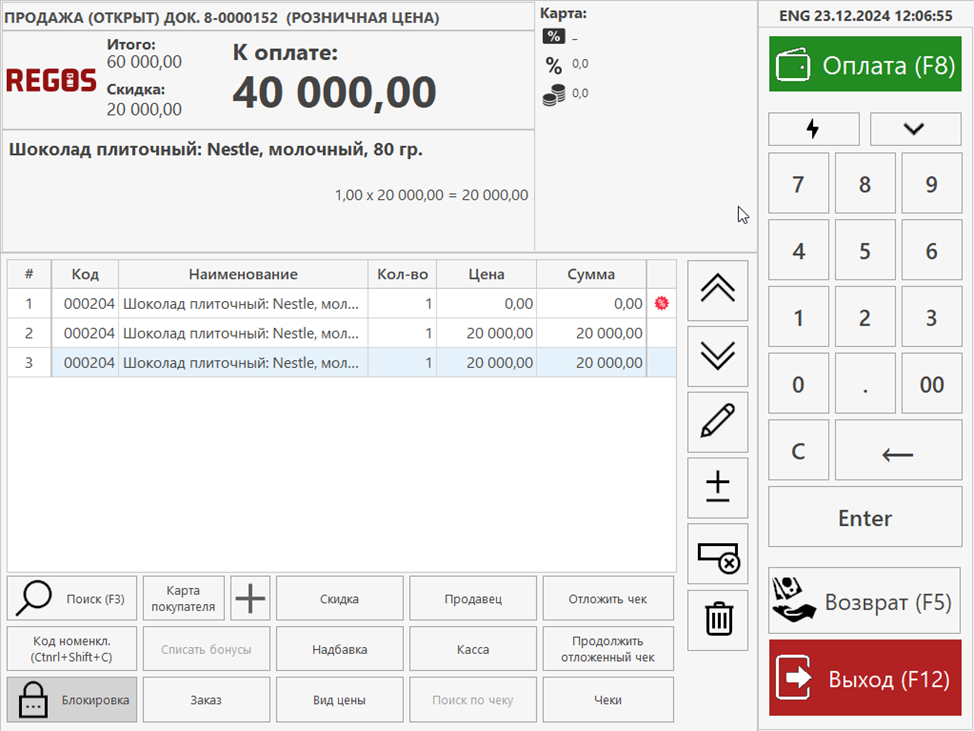Click the lightning bolt quick button

coord(813,129)
